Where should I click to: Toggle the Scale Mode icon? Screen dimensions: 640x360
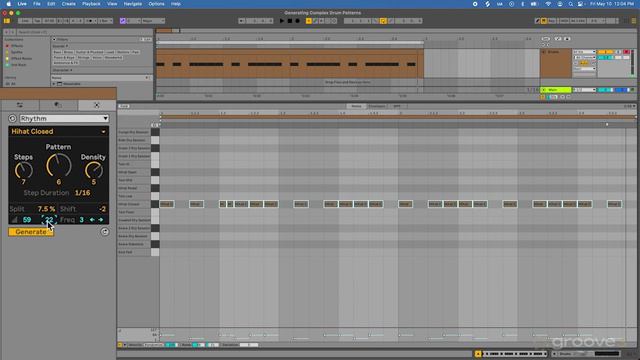coord(122,21)
